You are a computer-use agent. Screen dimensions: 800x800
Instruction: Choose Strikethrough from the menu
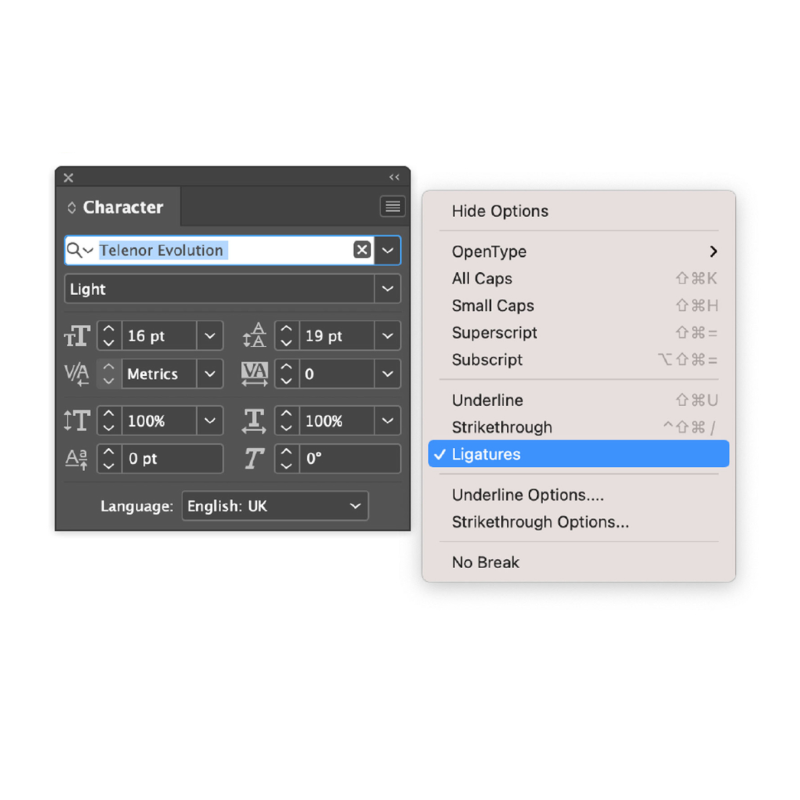point(579,427)
